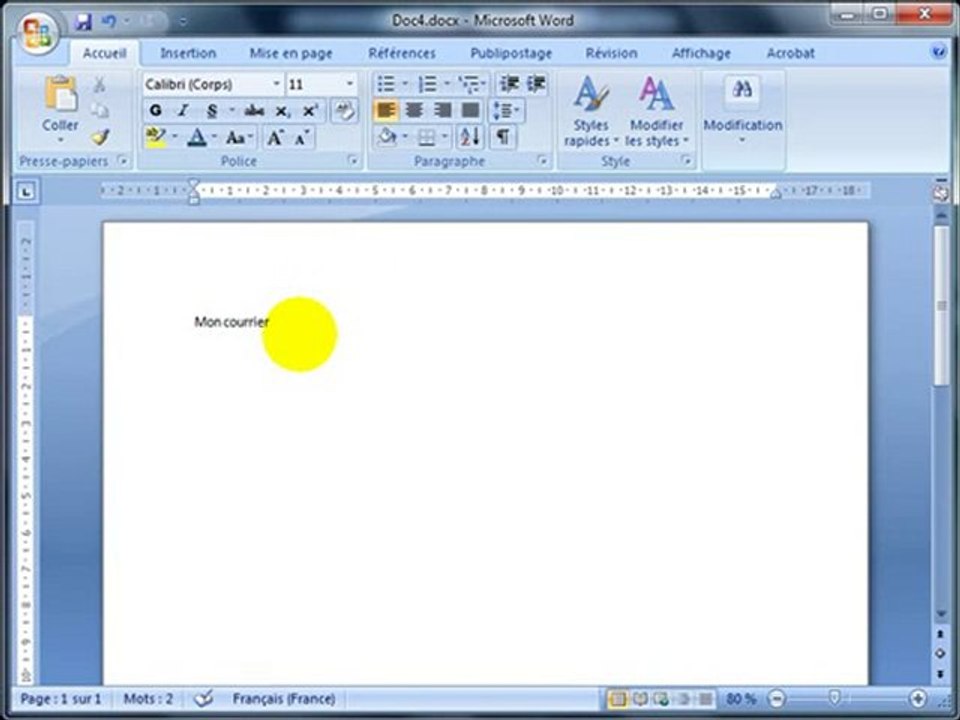Viewport: 960px width, 720px height.
Task: Open Word help with the question mark
Action: [939, 51]
